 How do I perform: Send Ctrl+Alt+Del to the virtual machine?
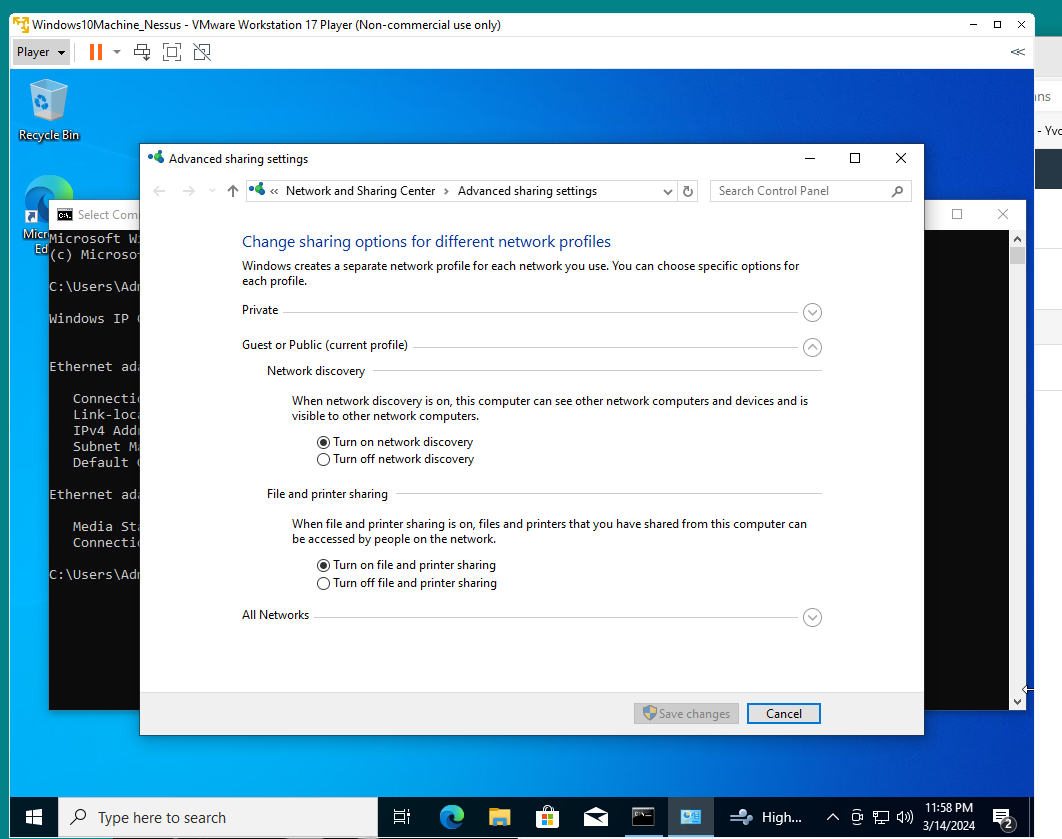coord(142,52)
